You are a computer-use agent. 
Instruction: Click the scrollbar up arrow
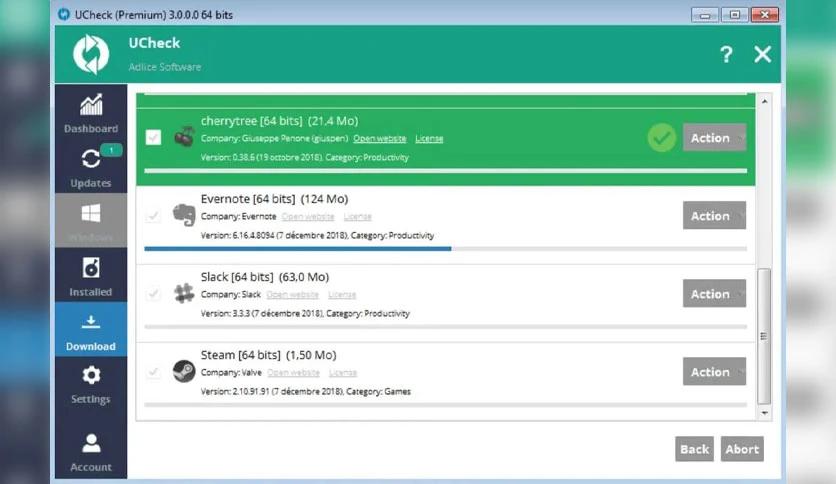(765, 101)
